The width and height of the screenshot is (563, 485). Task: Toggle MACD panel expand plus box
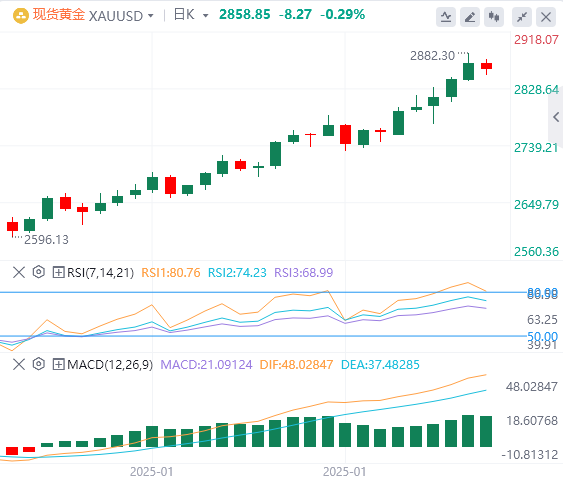(58, 364)
